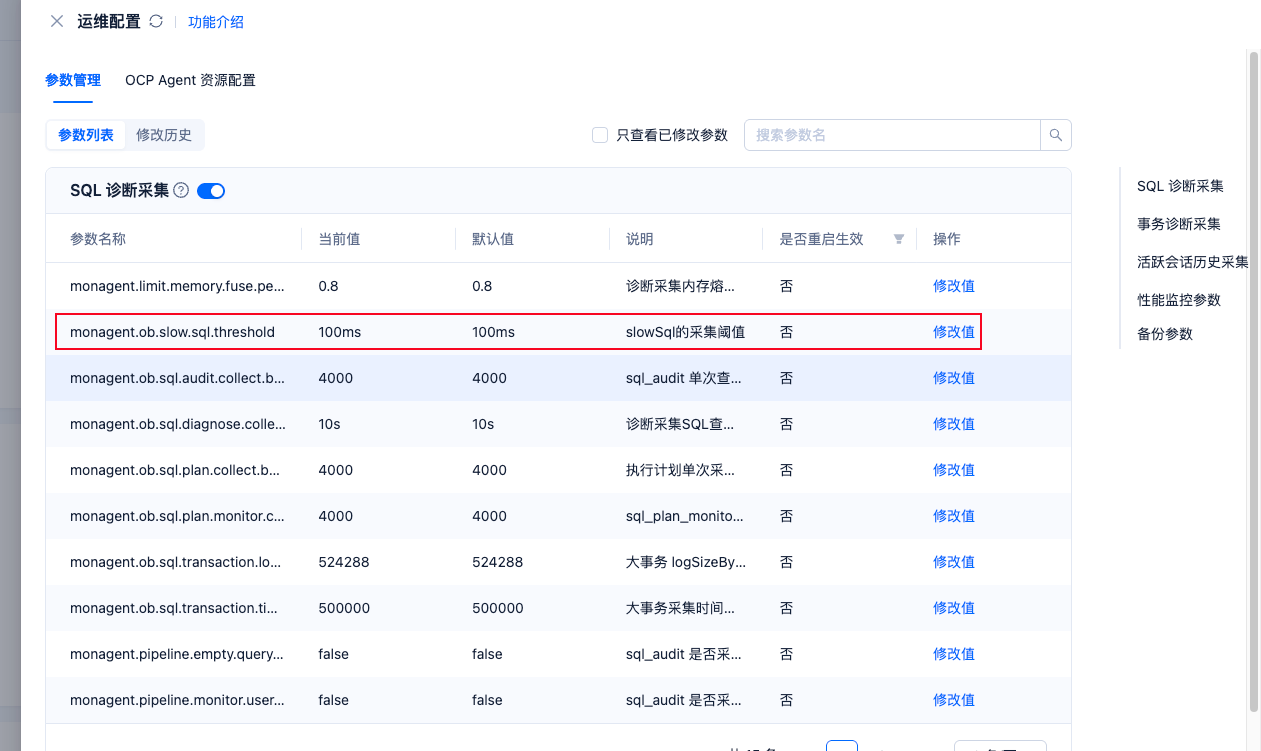Toggle the SQL 诊断采集 switch
The height and width of the screenshot is (751, 1261).
click(211, 191)
